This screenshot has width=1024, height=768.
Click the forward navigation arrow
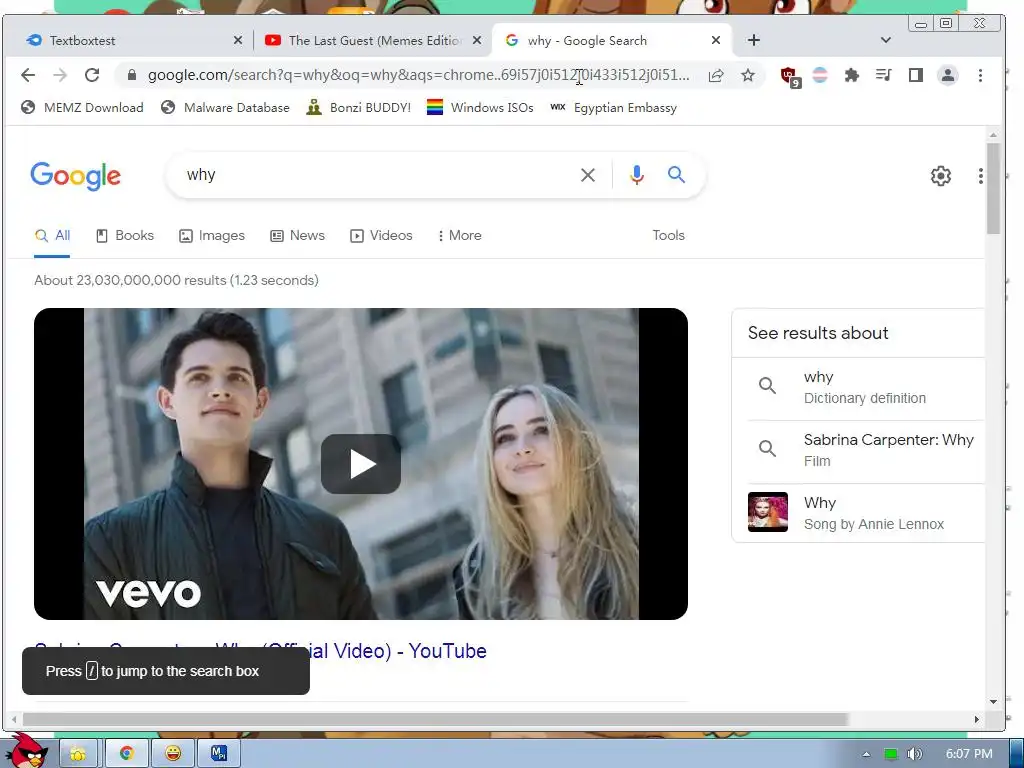point(60,75)
